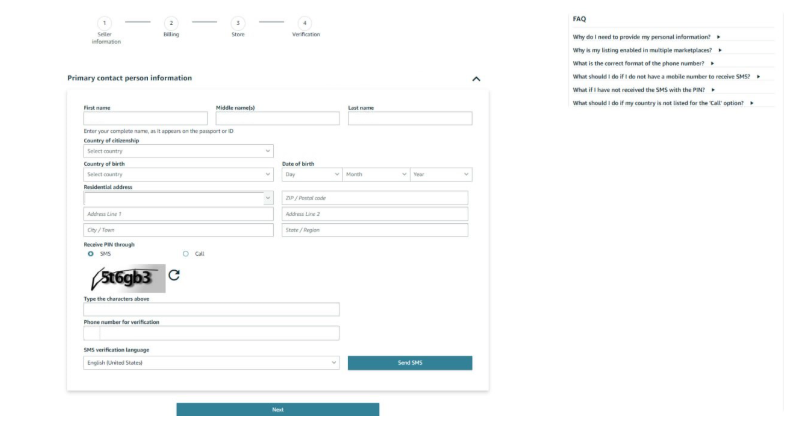
Task: Go to step 4 Verification
Action: point(304,23)
